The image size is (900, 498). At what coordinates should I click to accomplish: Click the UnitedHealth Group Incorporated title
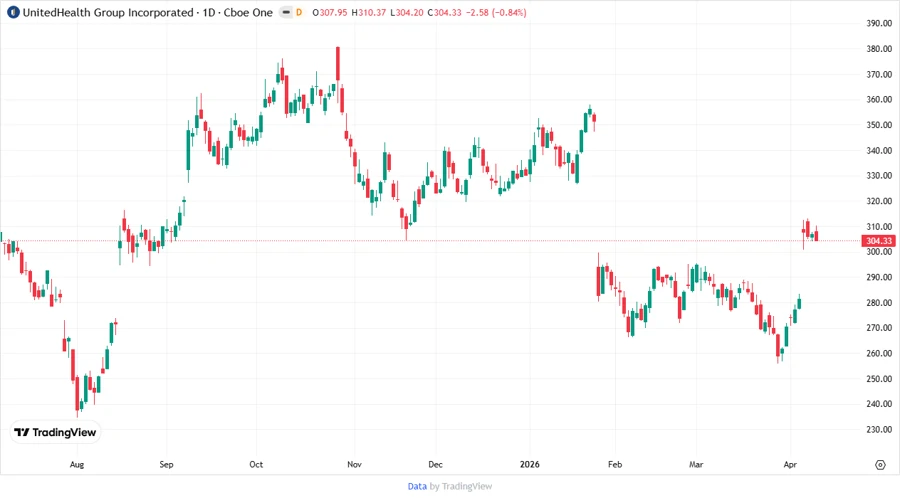pos(108,12)
